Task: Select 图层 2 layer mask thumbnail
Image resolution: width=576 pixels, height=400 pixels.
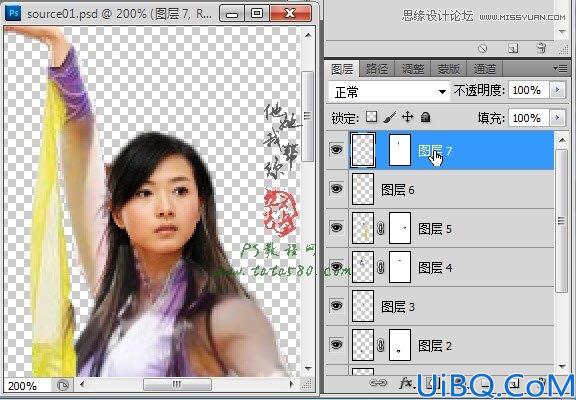Action: click(400, 345)
